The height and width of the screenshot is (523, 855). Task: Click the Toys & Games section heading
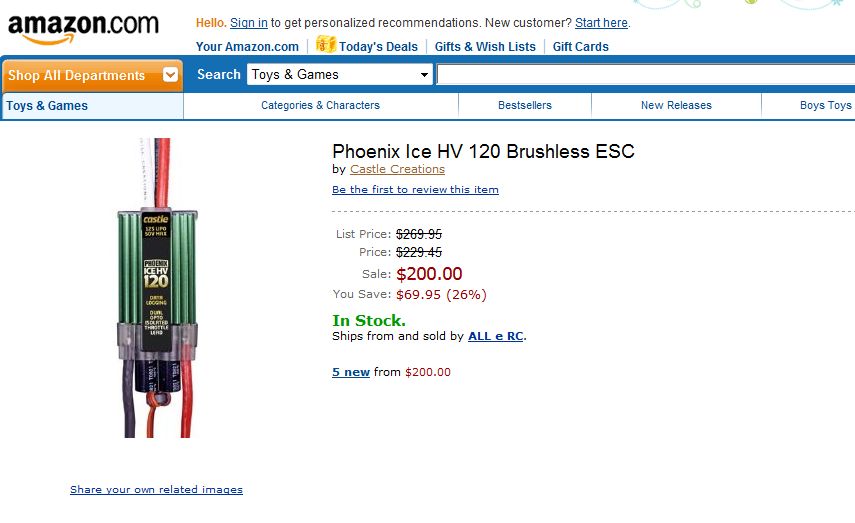coord(47,106)
